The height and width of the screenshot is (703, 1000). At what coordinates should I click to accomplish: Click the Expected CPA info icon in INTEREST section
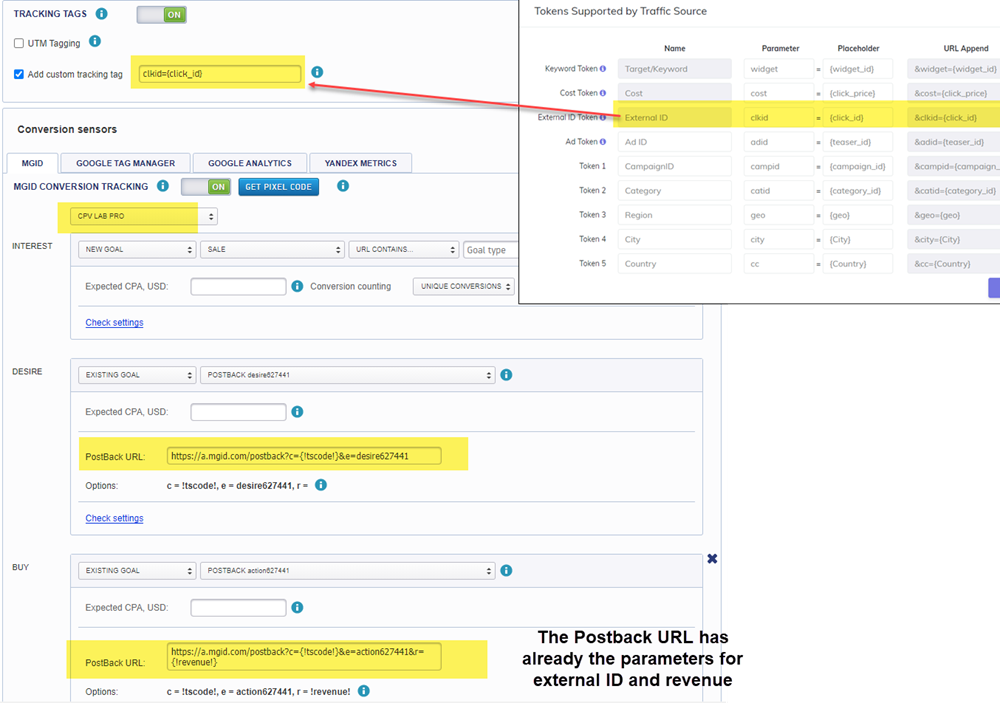[x=297, y=286]
